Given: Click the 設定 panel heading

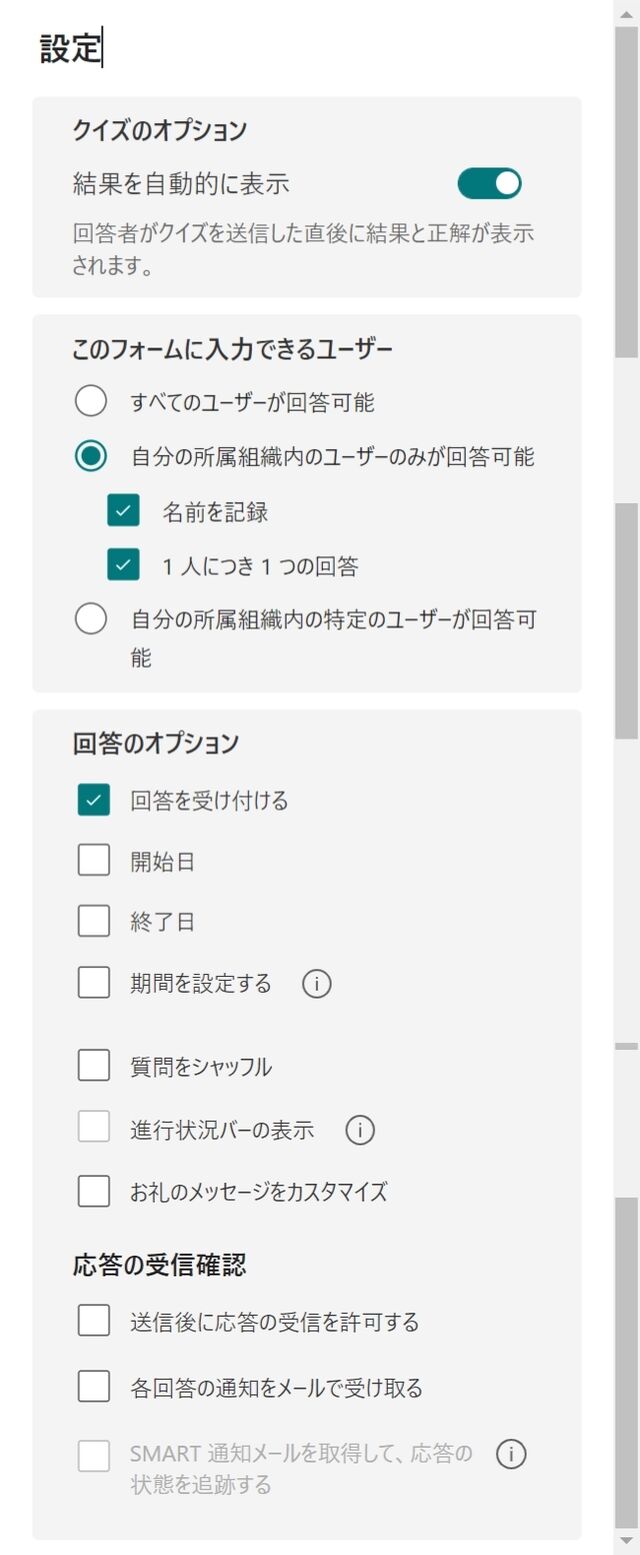Looking at the screenshot, I should [70, 49].
